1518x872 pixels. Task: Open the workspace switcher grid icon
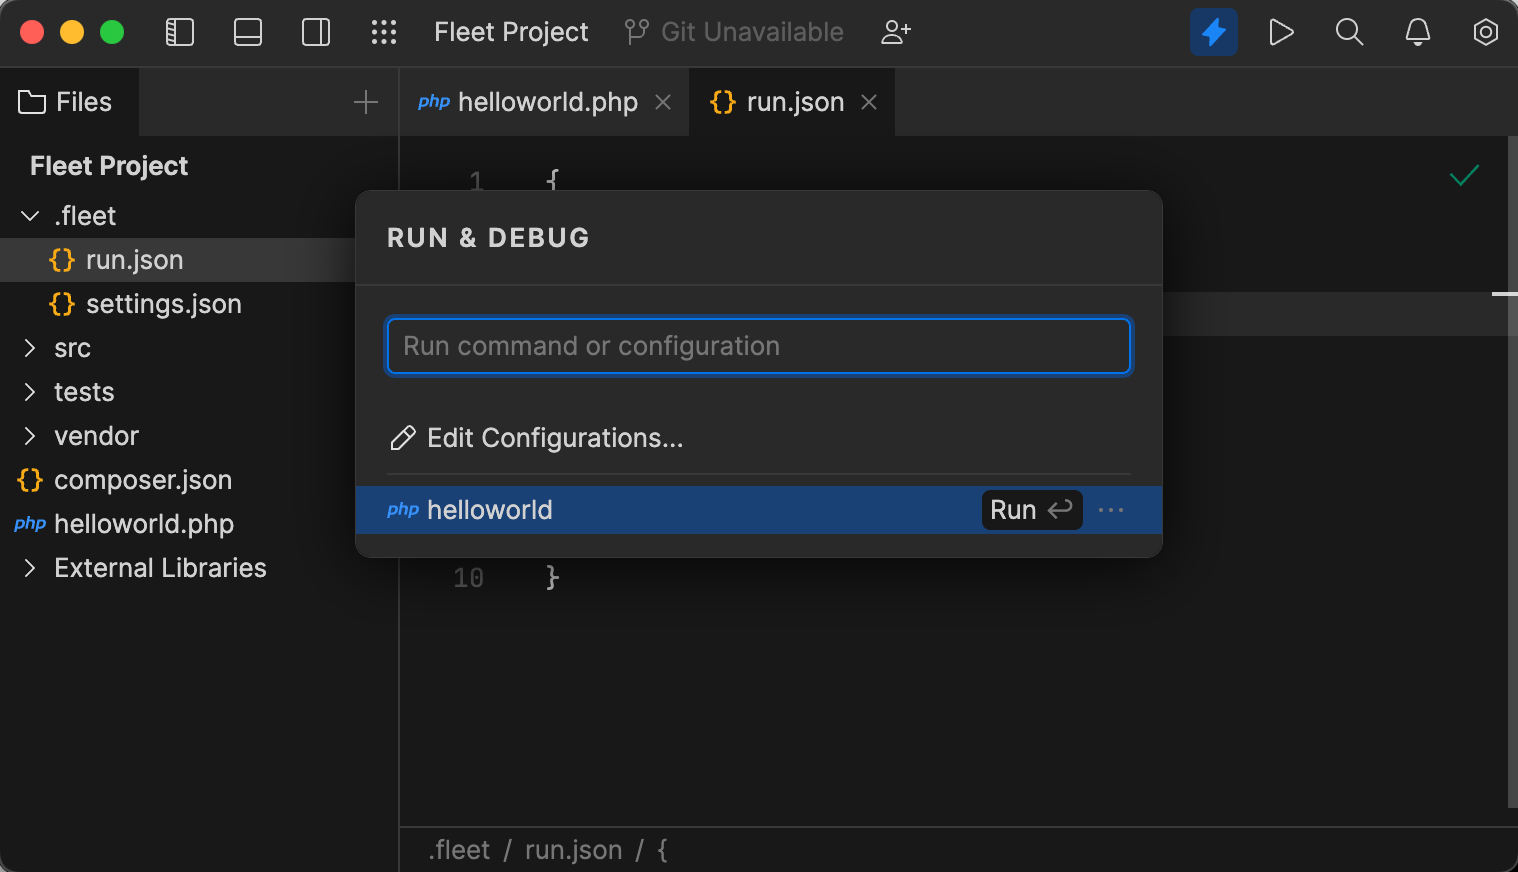pyautogui.click(x=384, y=31)
